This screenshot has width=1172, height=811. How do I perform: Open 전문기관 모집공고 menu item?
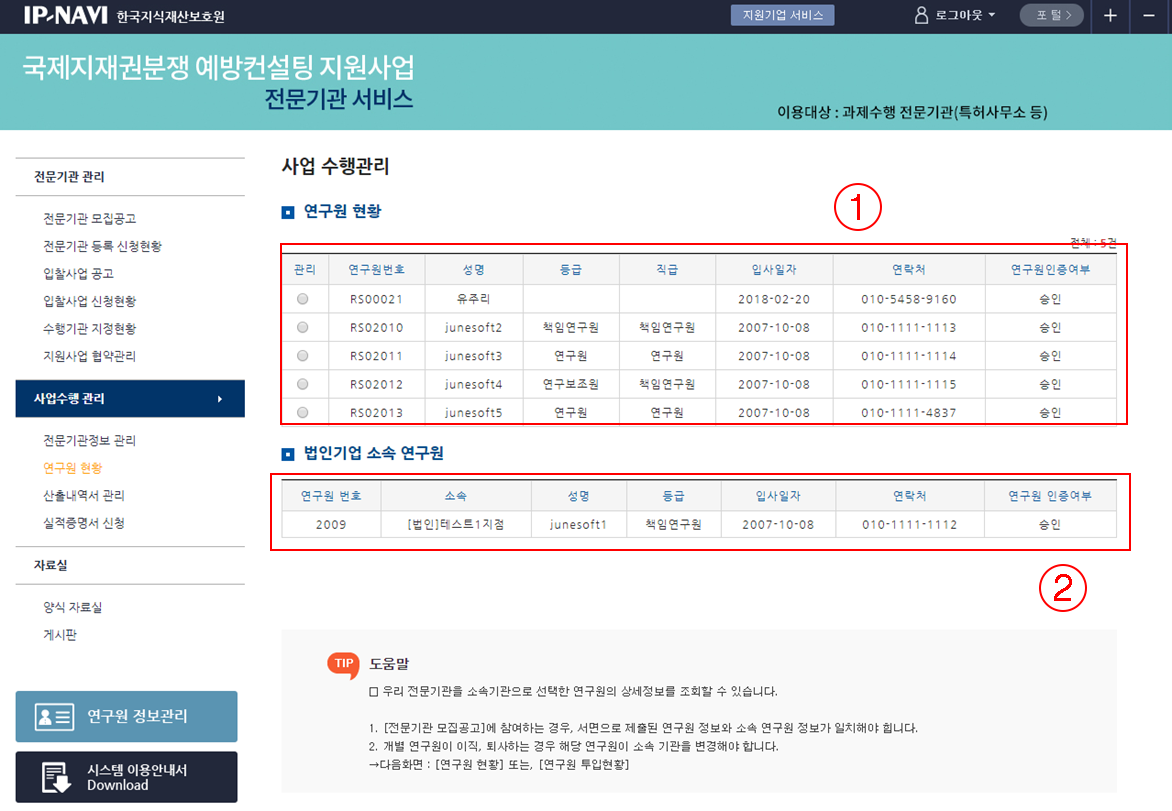[x=89, y=219]
